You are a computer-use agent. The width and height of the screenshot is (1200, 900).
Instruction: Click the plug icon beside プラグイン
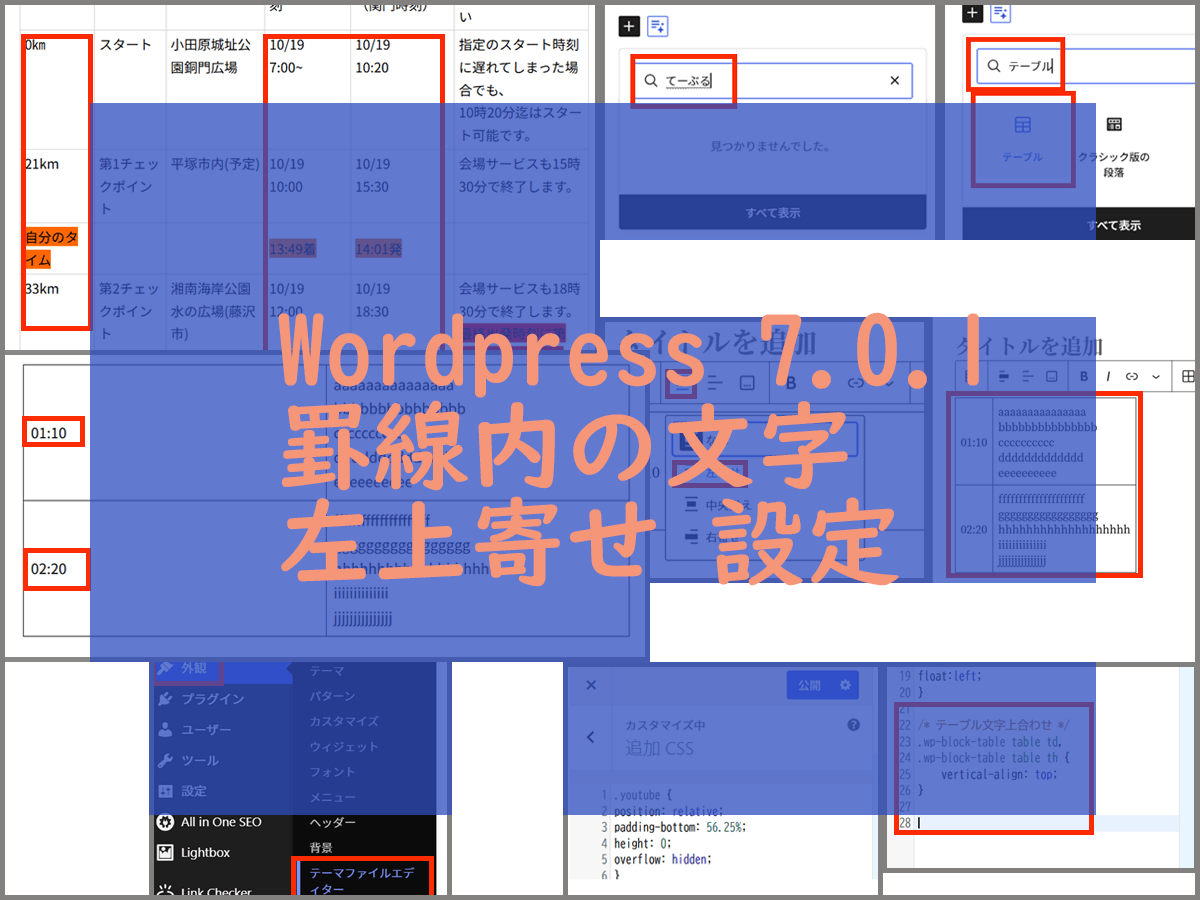[x=166, y=699]
